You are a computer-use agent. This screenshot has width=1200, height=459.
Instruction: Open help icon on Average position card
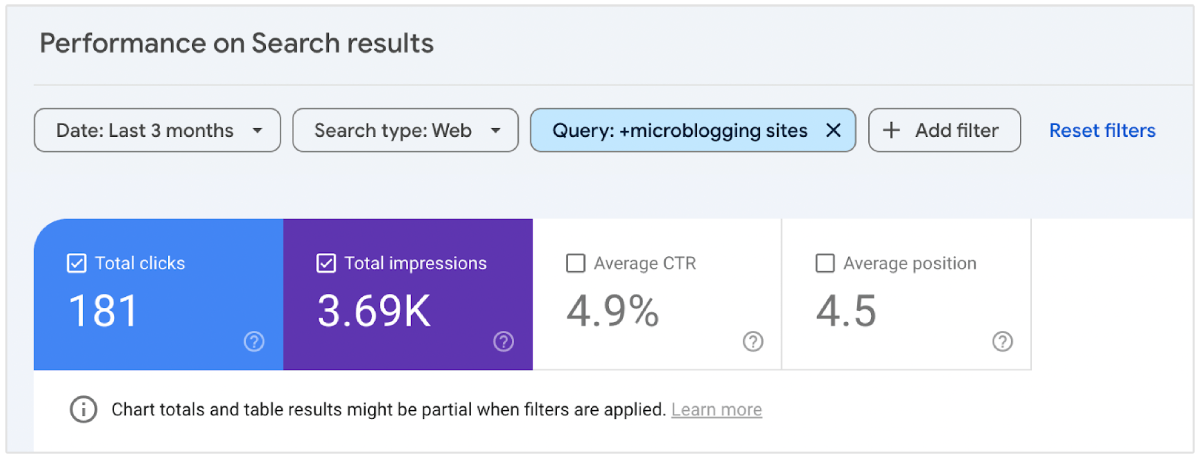tap(1002, 342)
